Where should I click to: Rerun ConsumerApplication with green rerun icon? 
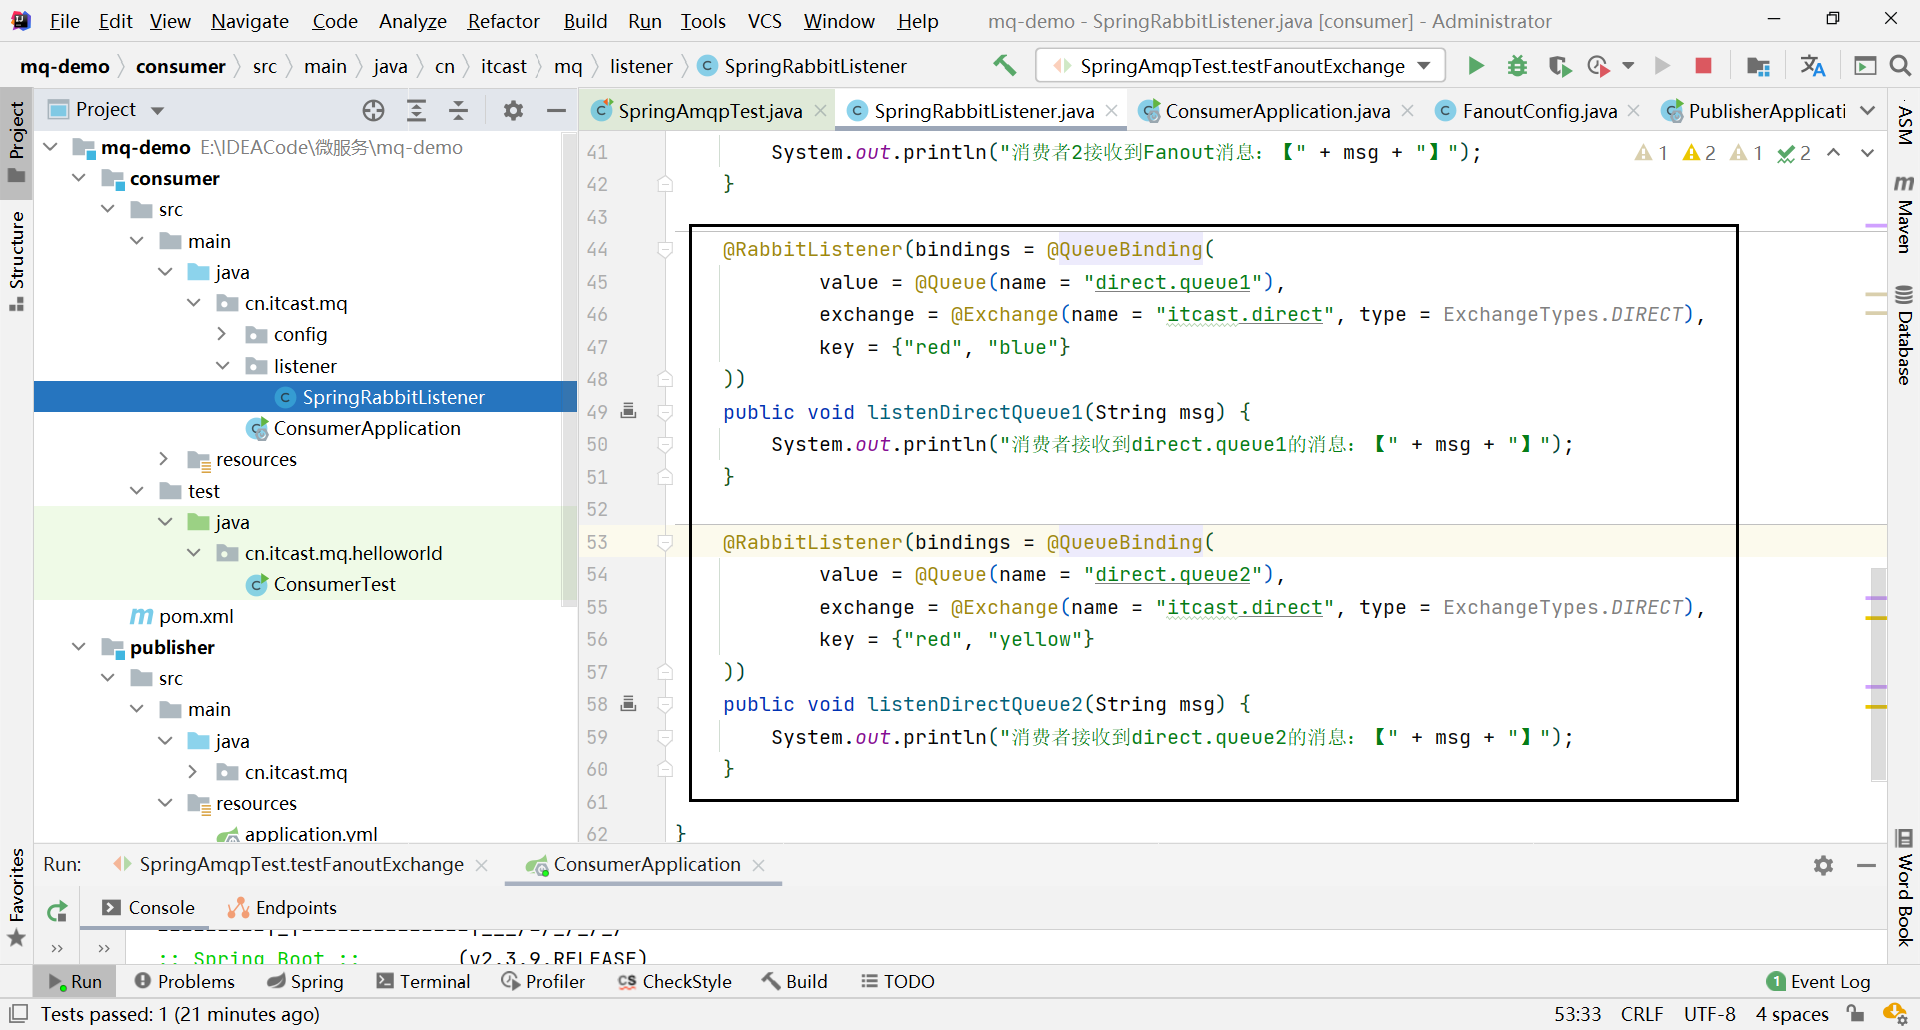57,910
